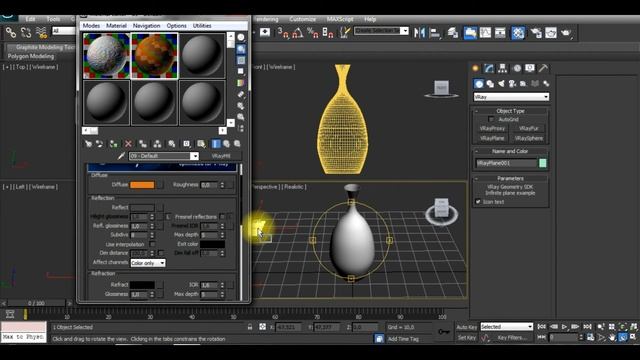The width and height of the screenshot is (640, 360).
Task: Toggle Show End Result icon
Action: point(216,144)
